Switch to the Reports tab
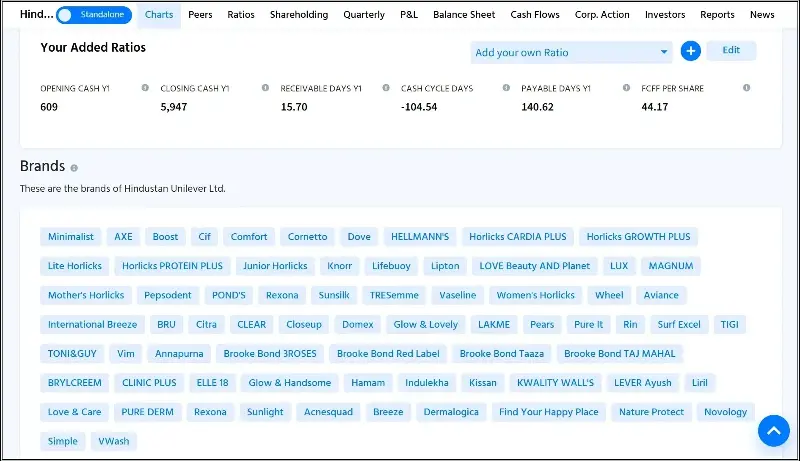 [717, 15]
